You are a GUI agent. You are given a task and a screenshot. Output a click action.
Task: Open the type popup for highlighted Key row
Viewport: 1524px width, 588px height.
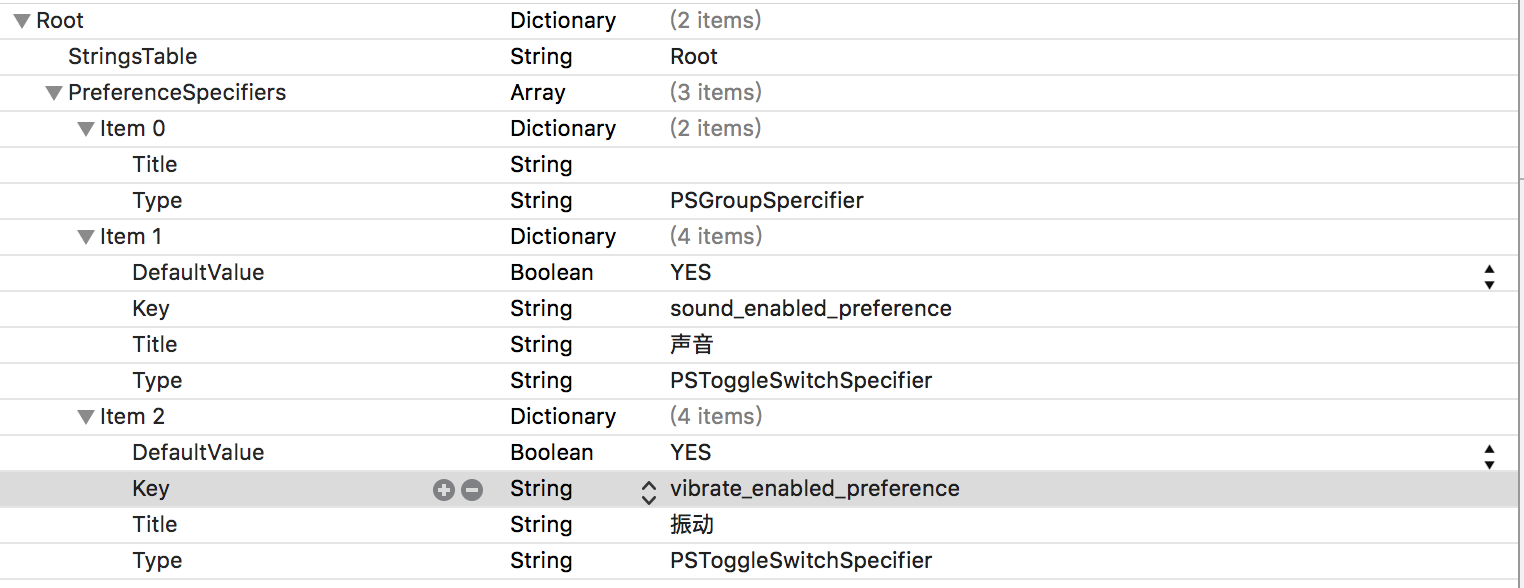[x=648, y=490]
